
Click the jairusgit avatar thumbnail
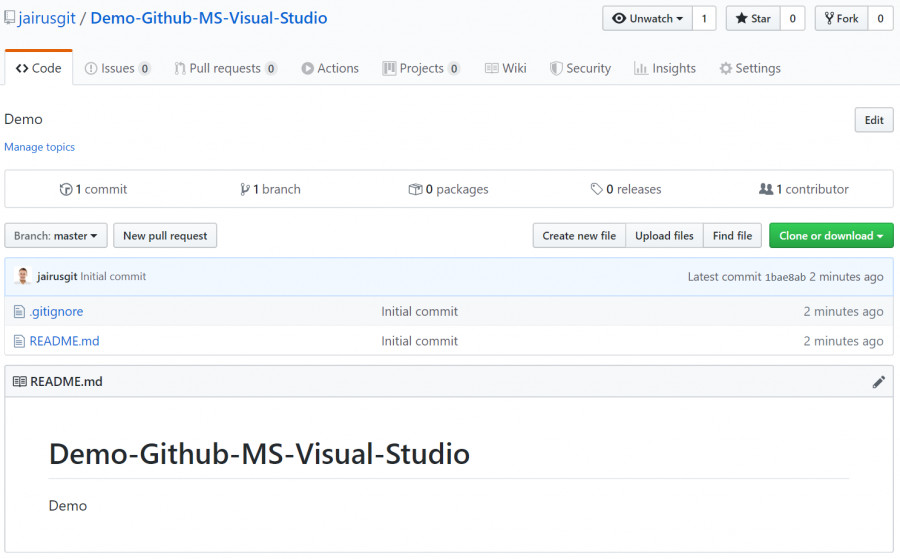[23, 276]
